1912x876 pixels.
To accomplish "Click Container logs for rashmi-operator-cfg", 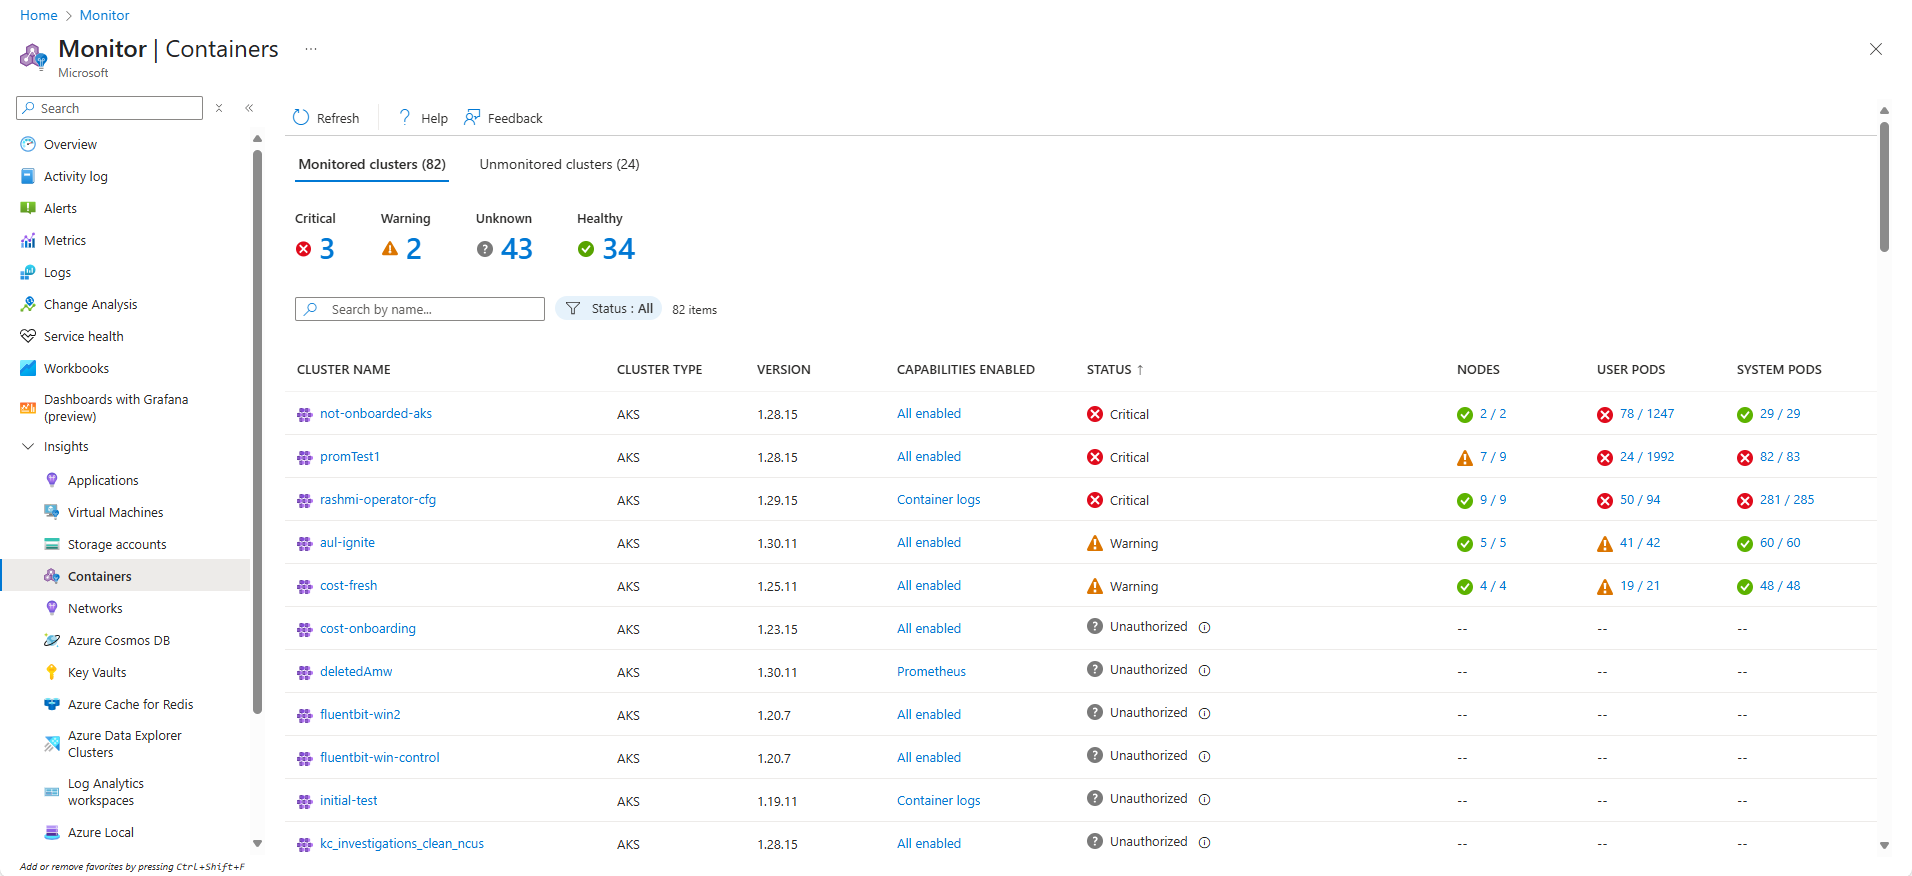I will (938, 500).
